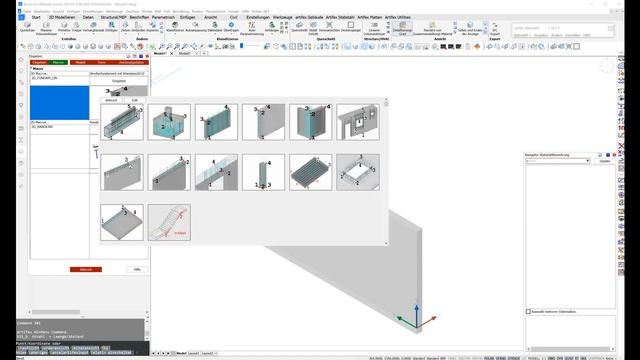Select the corner wall macro thumbnail
Viewport: 640px width, 360px height.
(311, 122)
